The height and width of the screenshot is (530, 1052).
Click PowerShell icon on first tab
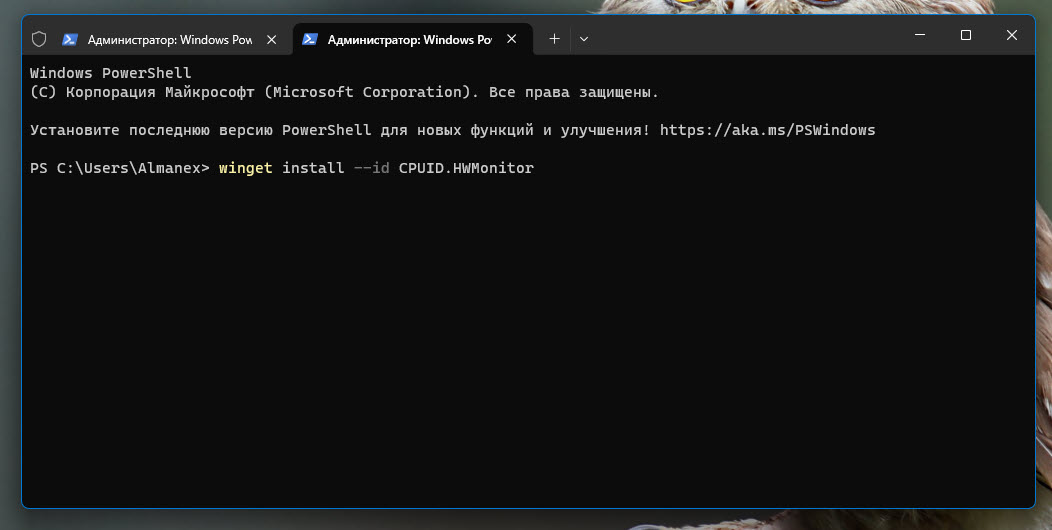pyautogui.click(x=70, y=40)
